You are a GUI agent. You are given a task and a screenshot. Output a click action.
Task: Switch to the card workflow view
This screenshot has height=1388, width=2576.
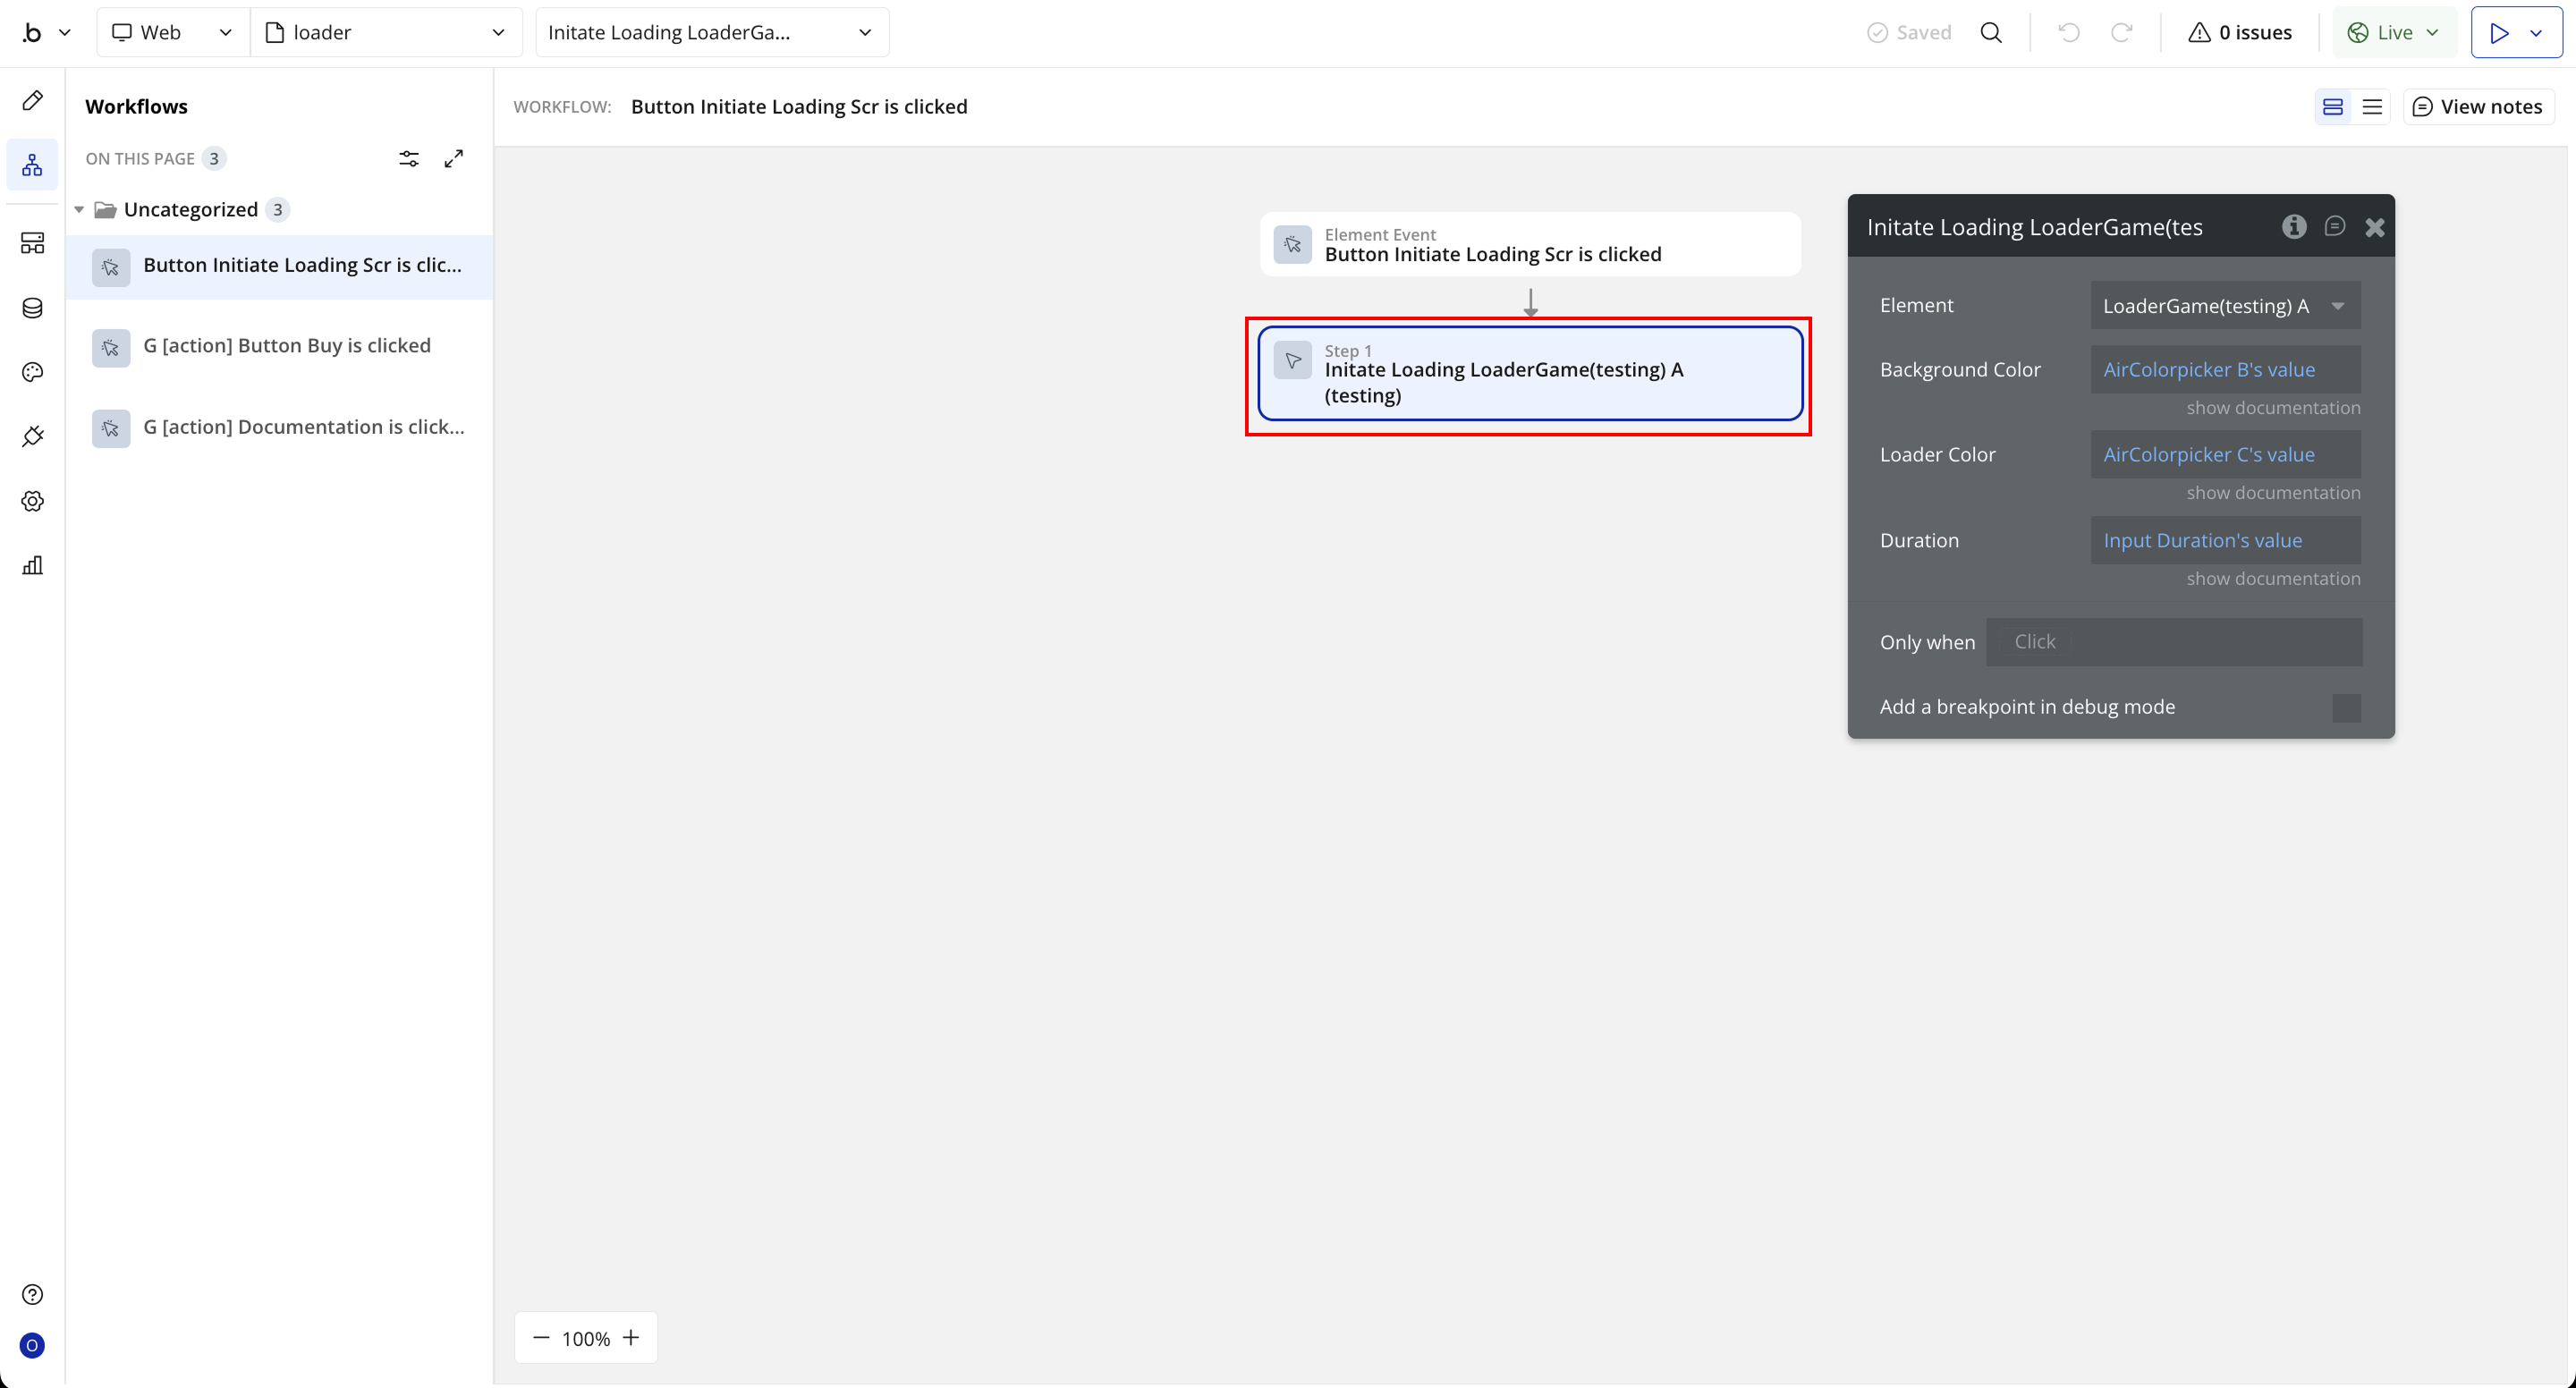coord(2332,107)
